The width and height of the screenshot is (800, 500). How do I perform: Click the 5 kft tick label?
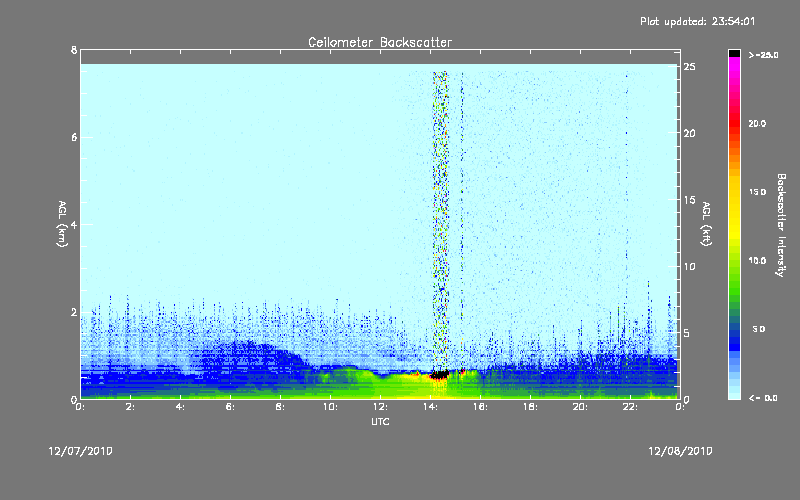(x=687, y=333)
